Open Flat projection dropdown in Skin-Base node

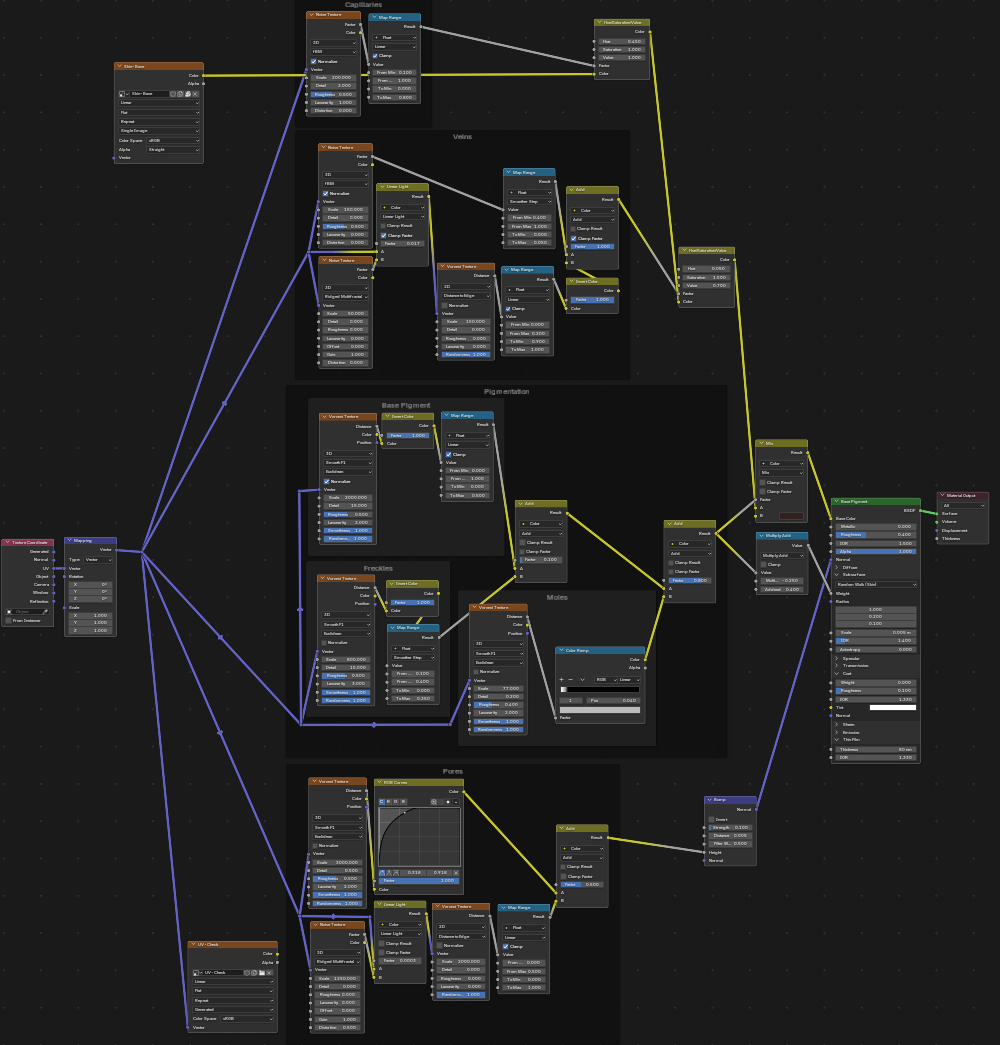(x=159, y=113)
